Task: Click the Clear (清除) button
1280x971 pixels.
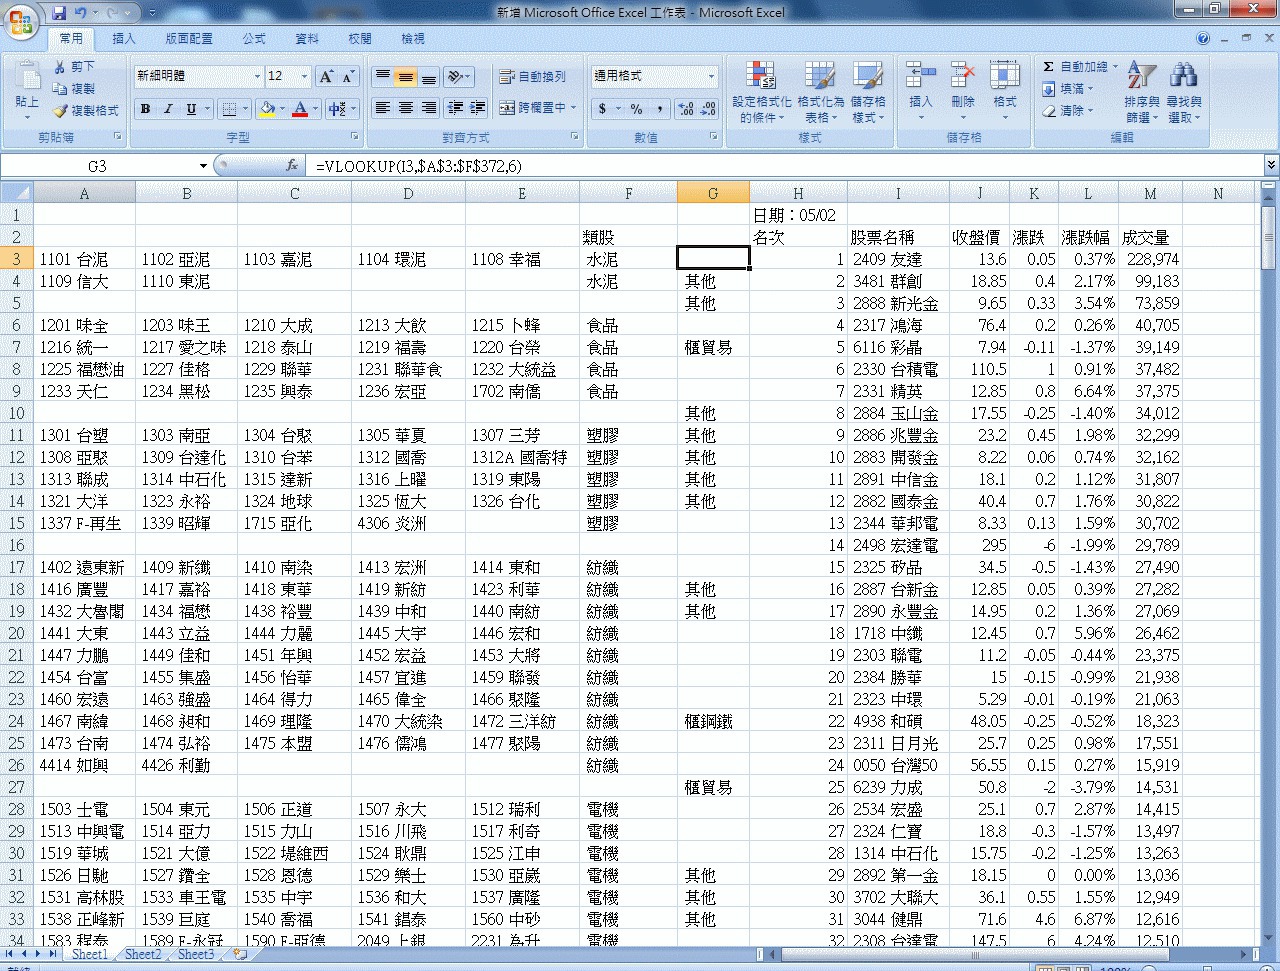Action: pos(1064,111)
